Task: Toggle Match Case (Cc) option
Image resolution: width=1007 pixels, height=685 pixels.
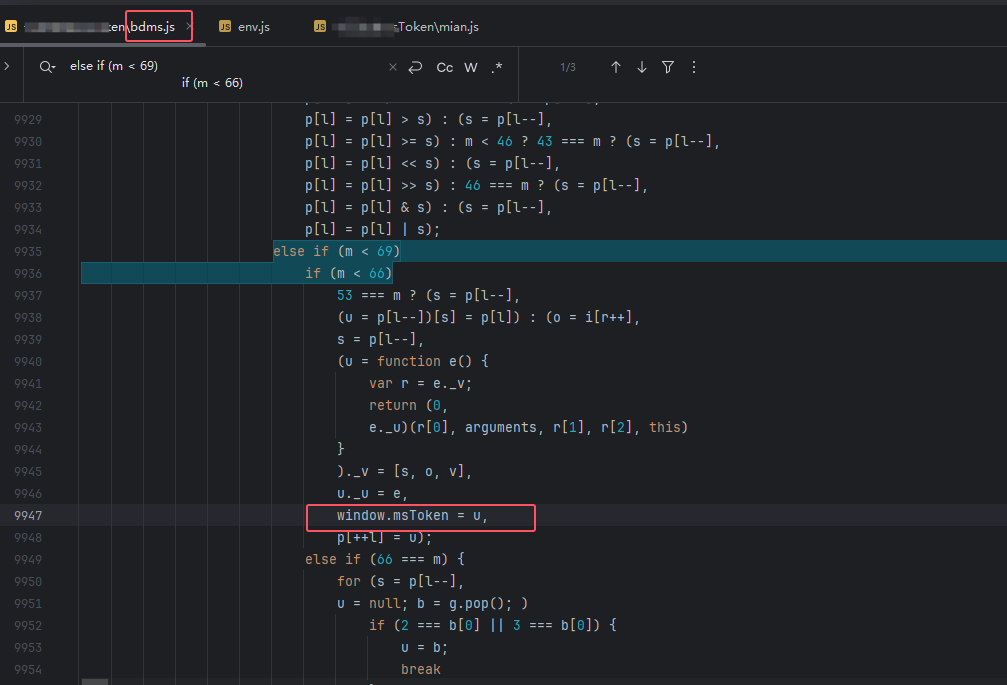Action: click(x=445, y=67)
